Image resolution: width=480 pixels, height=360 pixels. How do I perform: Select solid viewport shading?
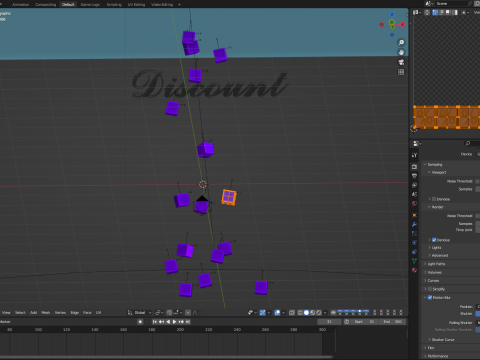coord(306,313)
